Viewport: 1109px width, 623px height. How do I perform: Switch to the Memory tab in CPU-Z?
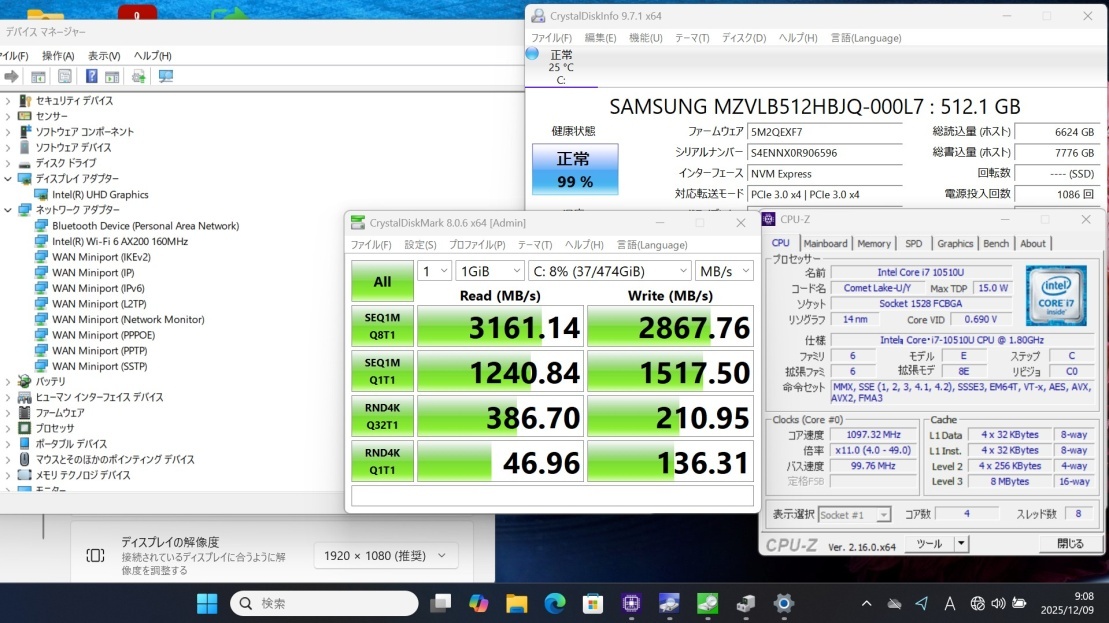[873, 243]
